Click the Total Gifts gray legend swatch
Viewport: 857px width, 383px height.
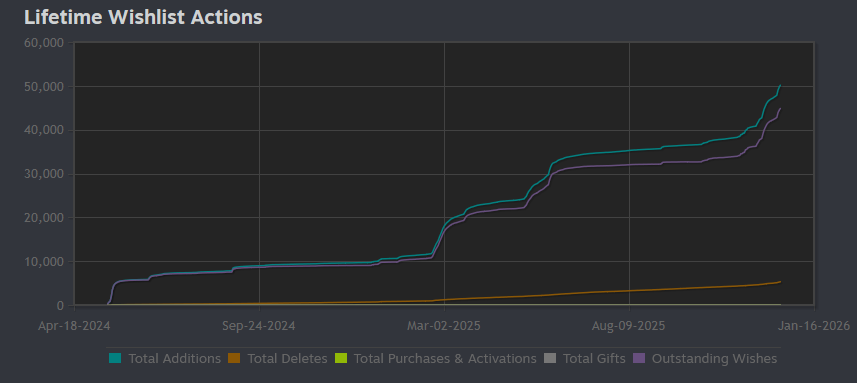(x=550, y=359)
